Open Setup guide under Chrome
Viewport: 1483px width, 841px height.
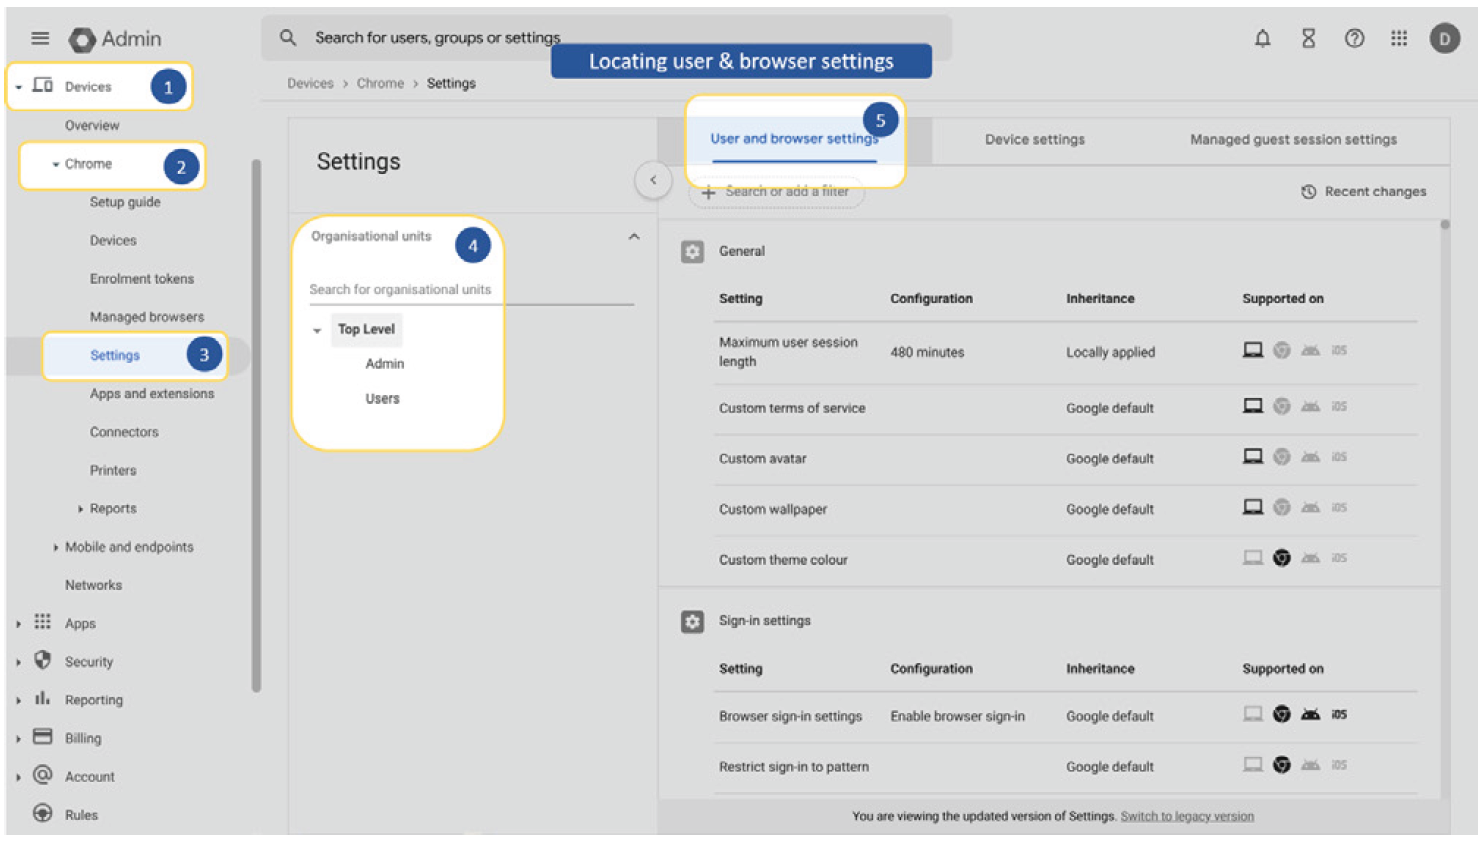pos(125,202)
